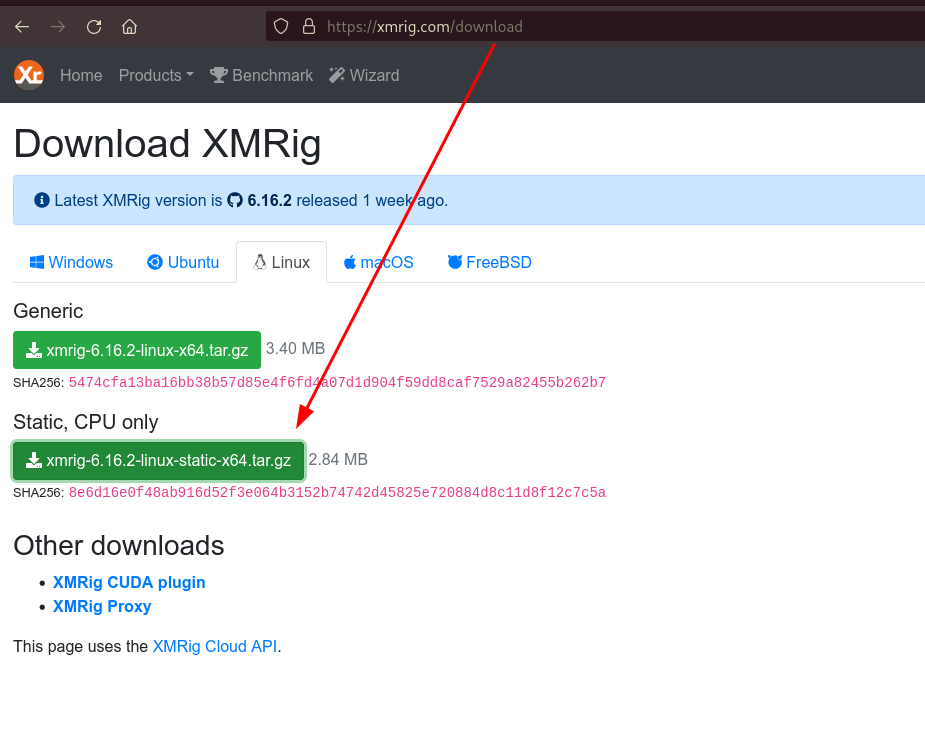Open the XMRig Cloud API link

coord(215,647)
